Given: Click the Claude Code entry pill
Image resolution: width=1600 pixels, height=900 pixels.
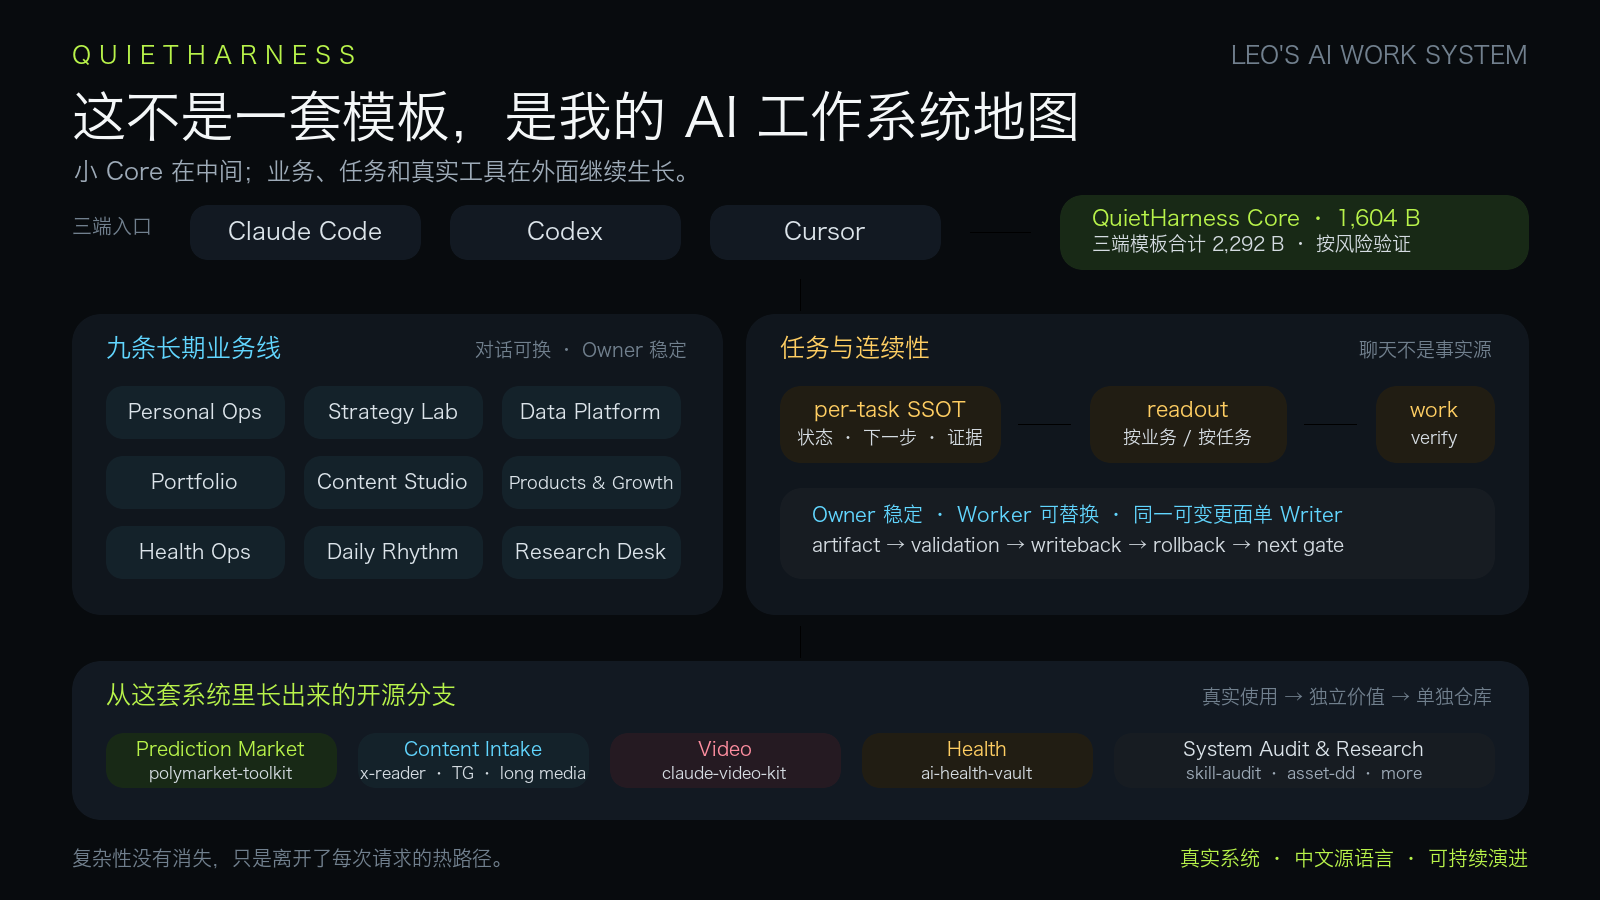Looking at the screenshot, I should pos(305,232).
